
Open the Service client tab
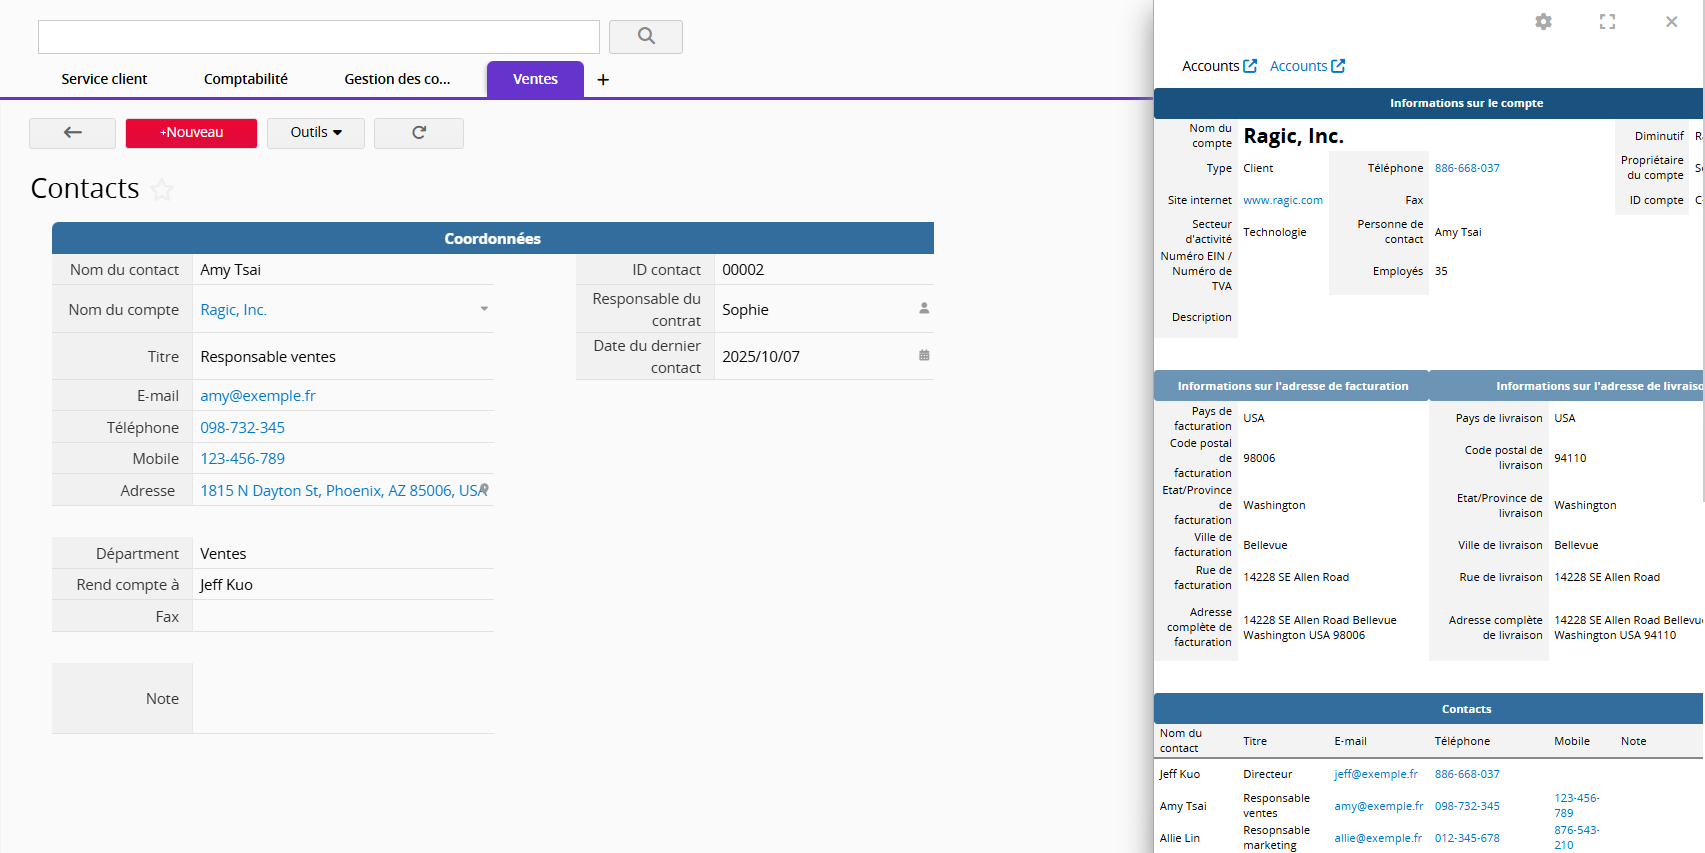[x=104, y=79]
